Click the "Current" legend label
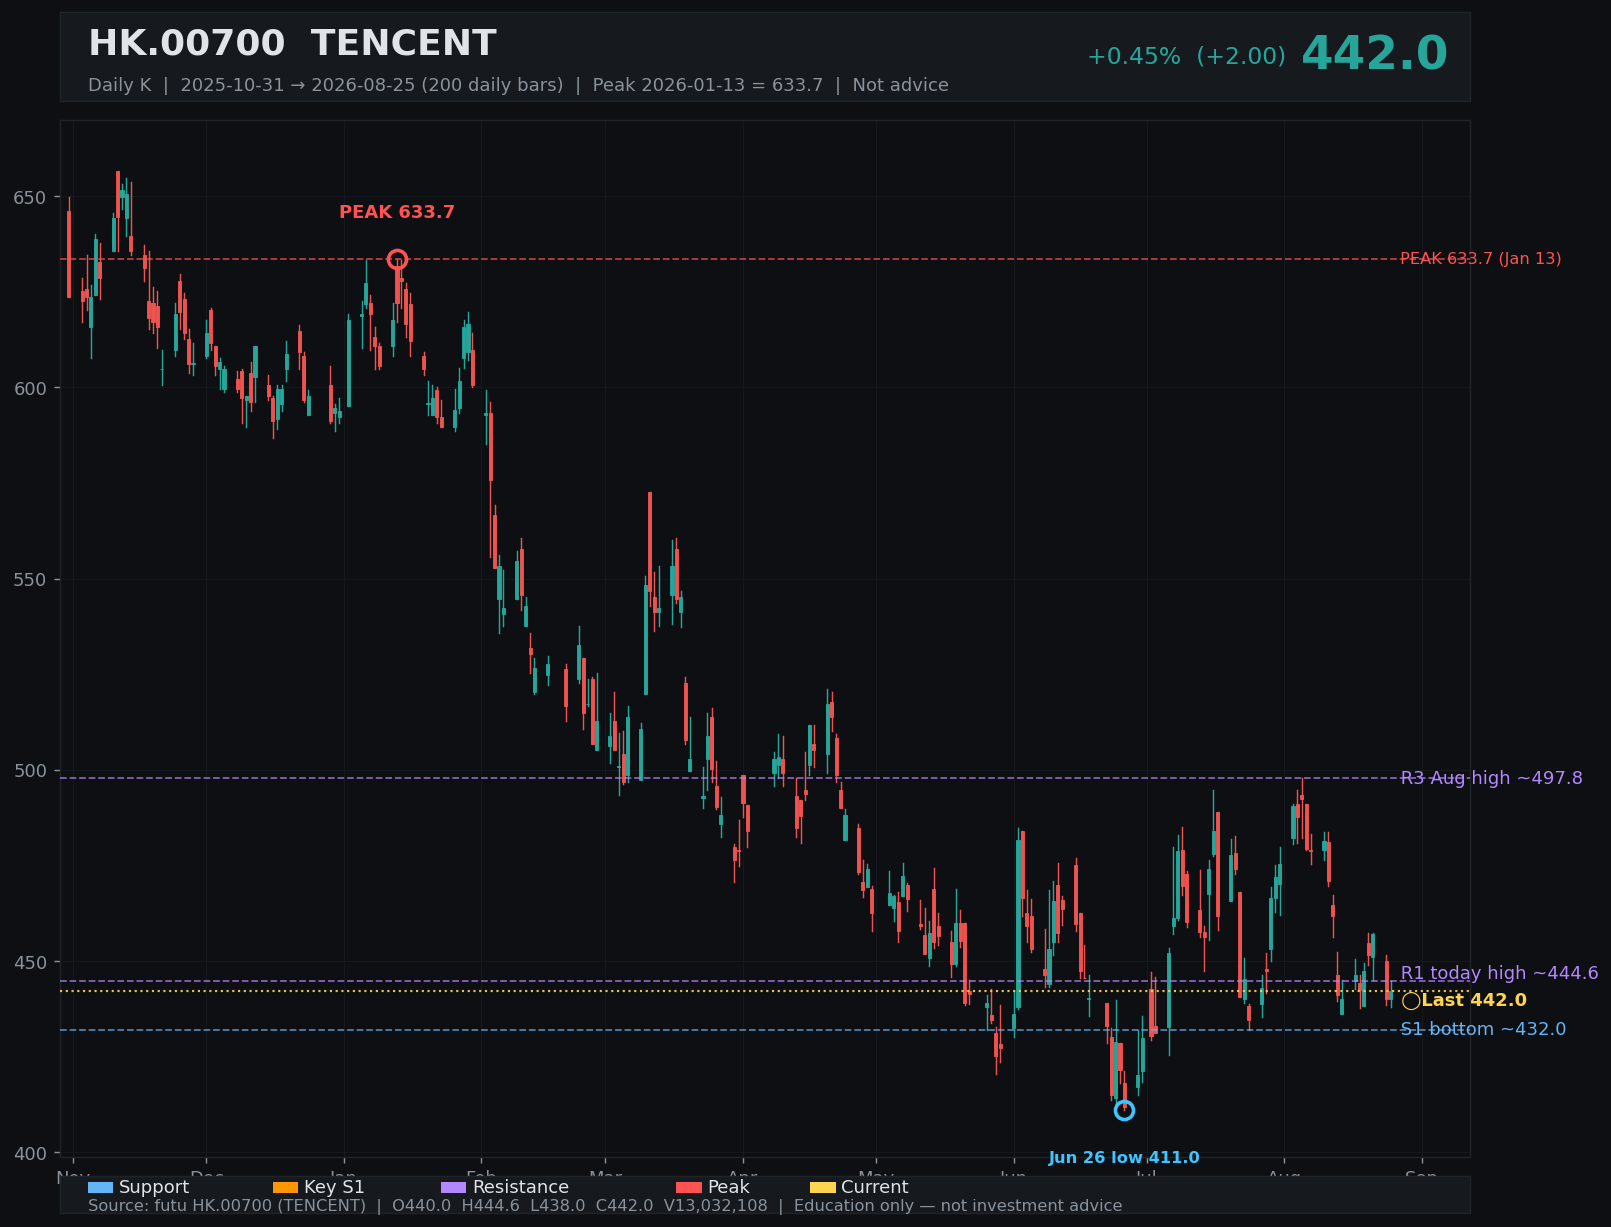 coord(874,1187)
